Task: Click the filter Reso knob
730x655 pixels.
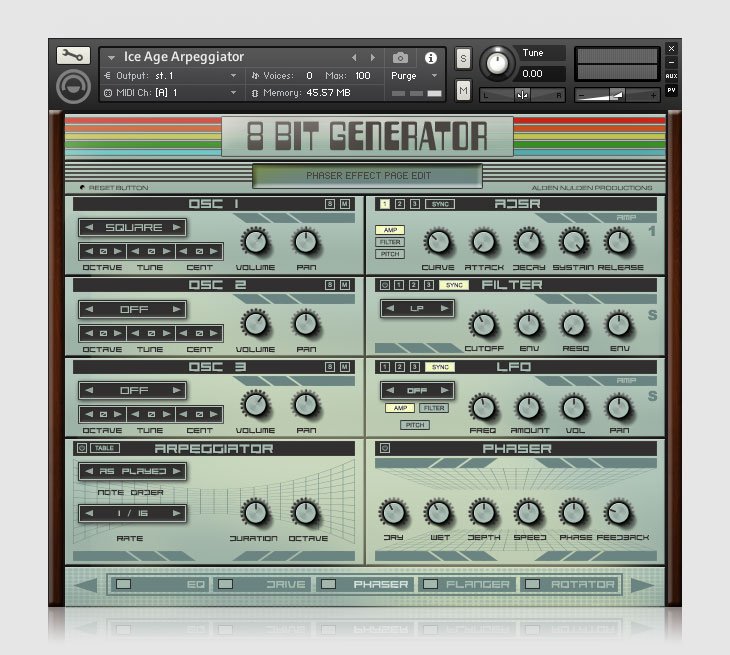Action: point(574,324)
